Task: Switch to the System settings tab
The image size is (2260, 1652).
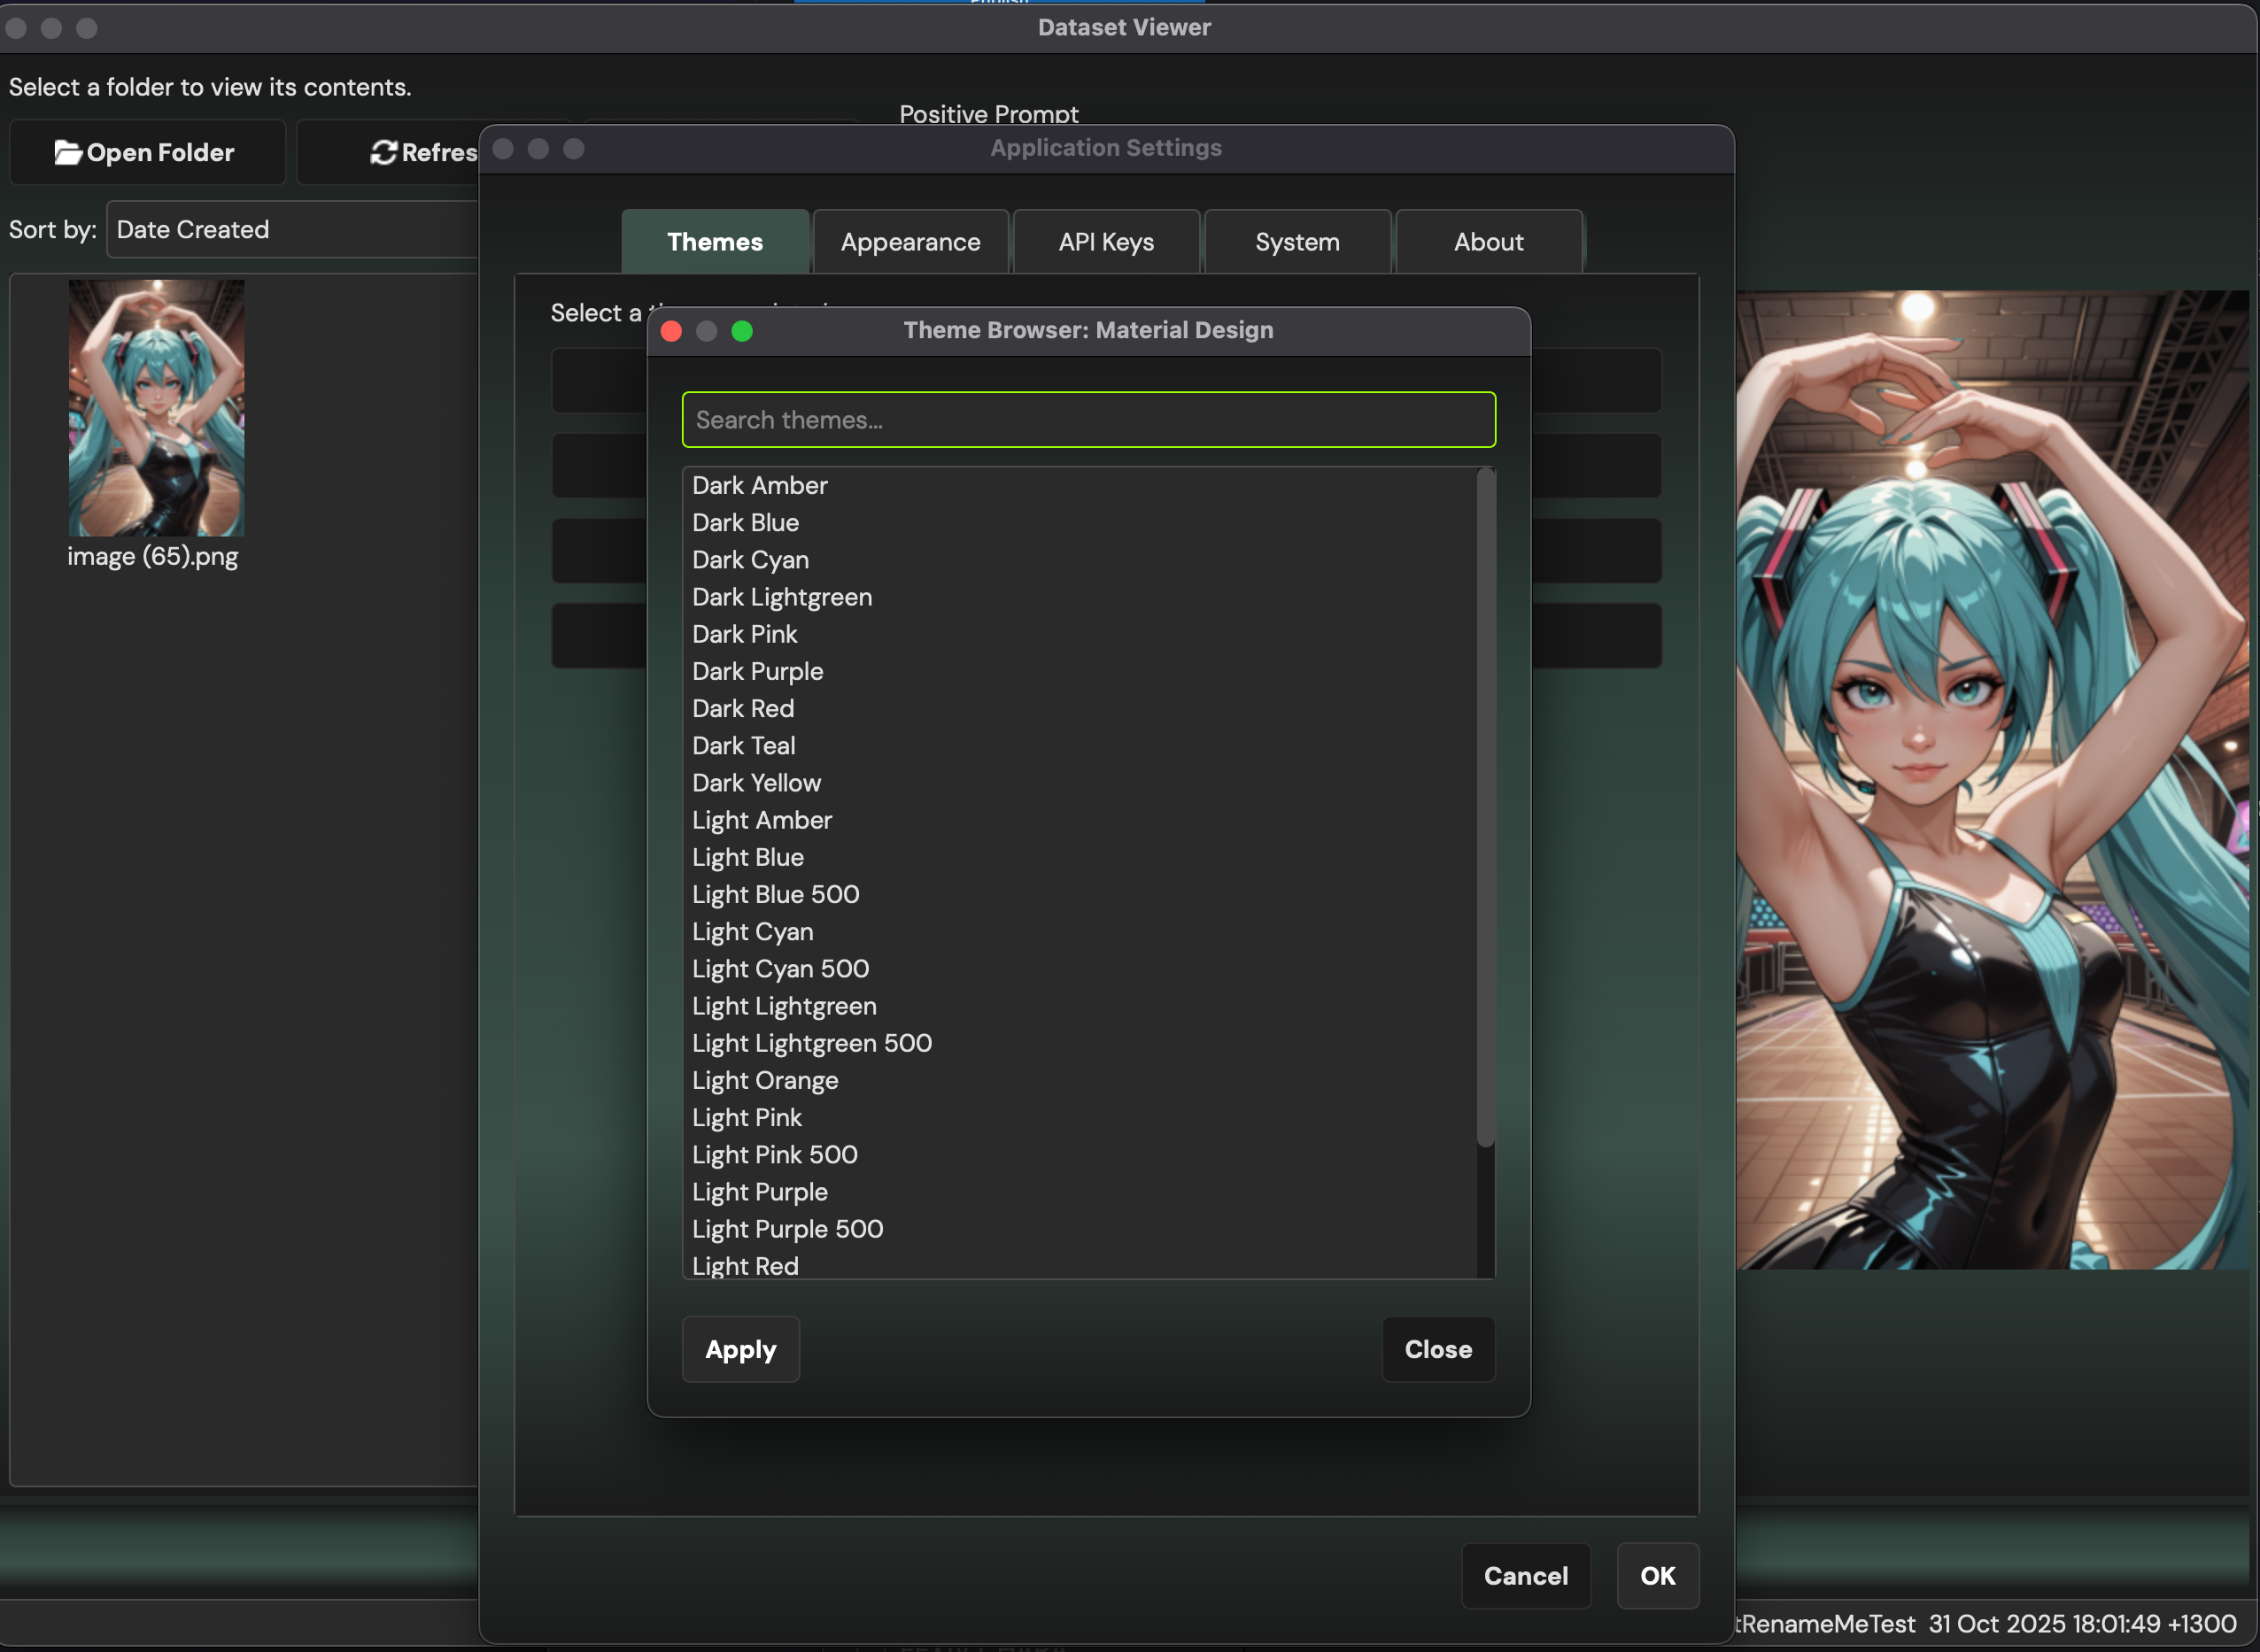Action: [1296, 241]
